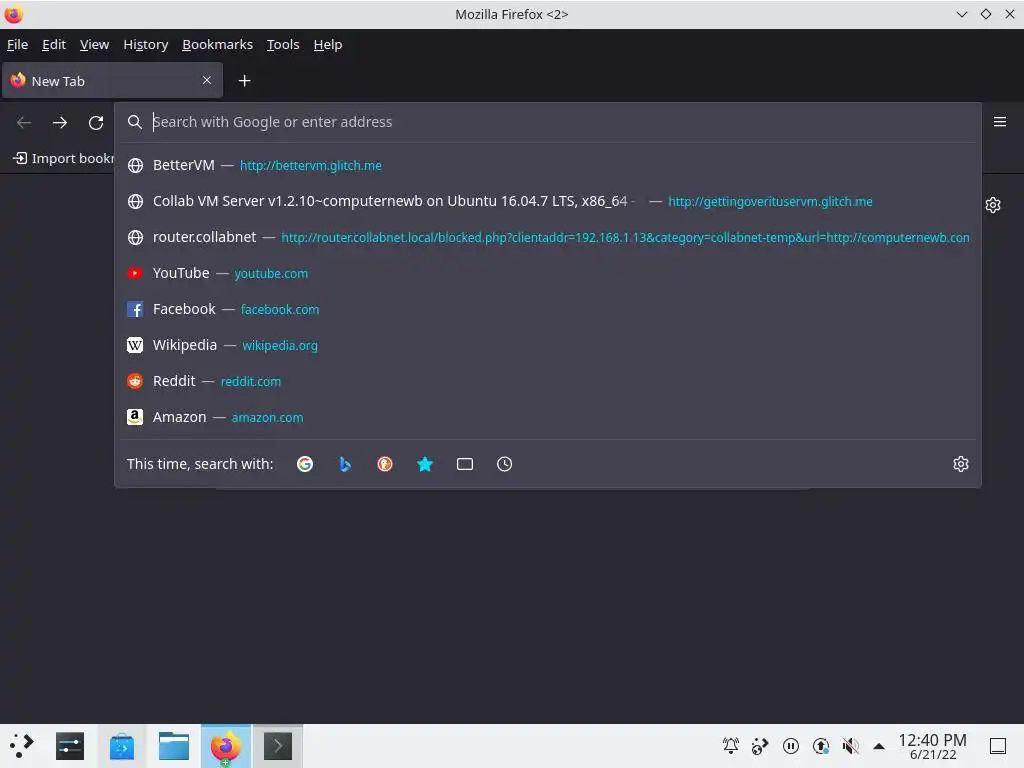
Task: Click the BetterVM suggestion title
Action: click(x=184, y=165)
